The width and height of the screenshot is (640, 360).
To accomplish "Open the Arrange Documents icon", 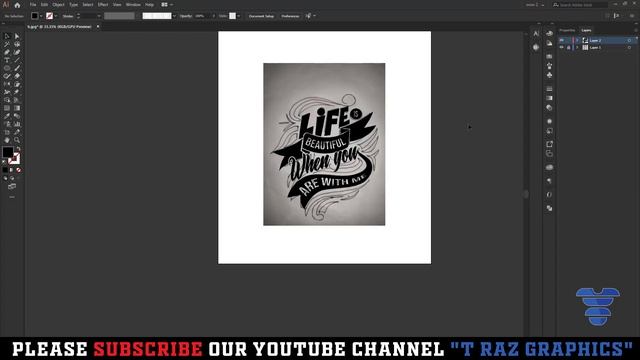I will point(164,5).
